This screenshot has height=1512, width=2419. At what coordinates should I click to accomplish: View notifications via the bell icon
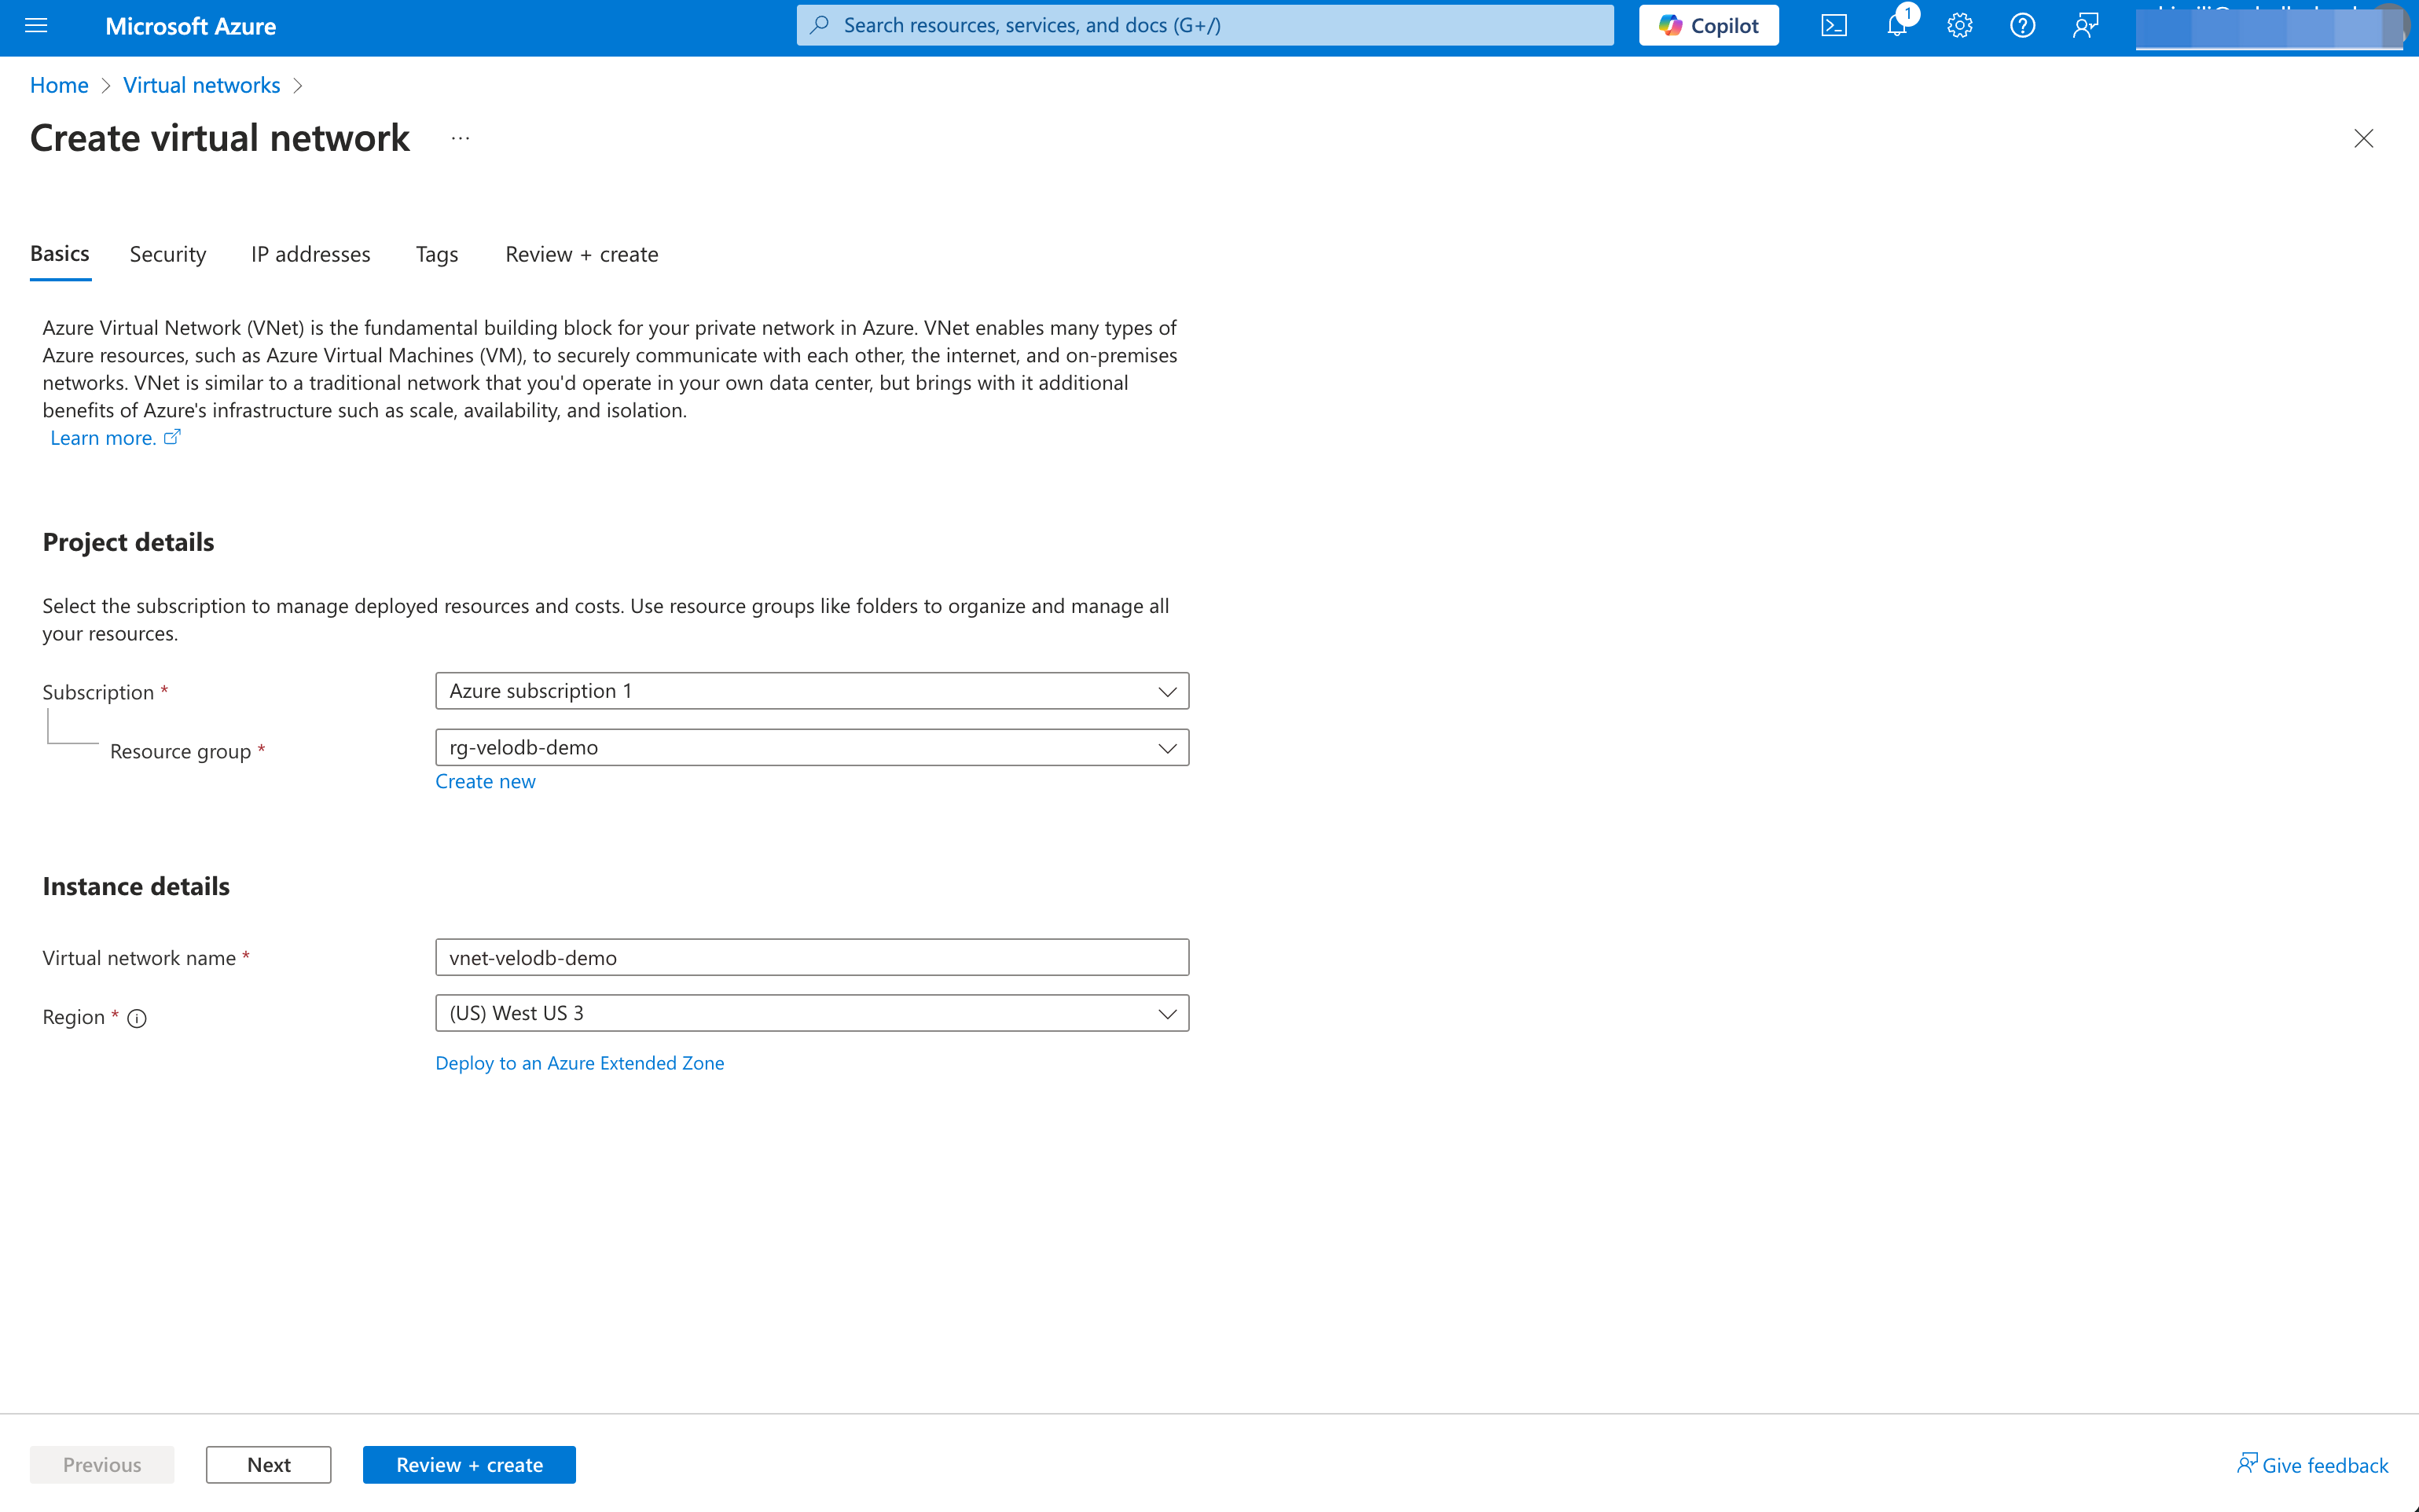click(1896, 25)
